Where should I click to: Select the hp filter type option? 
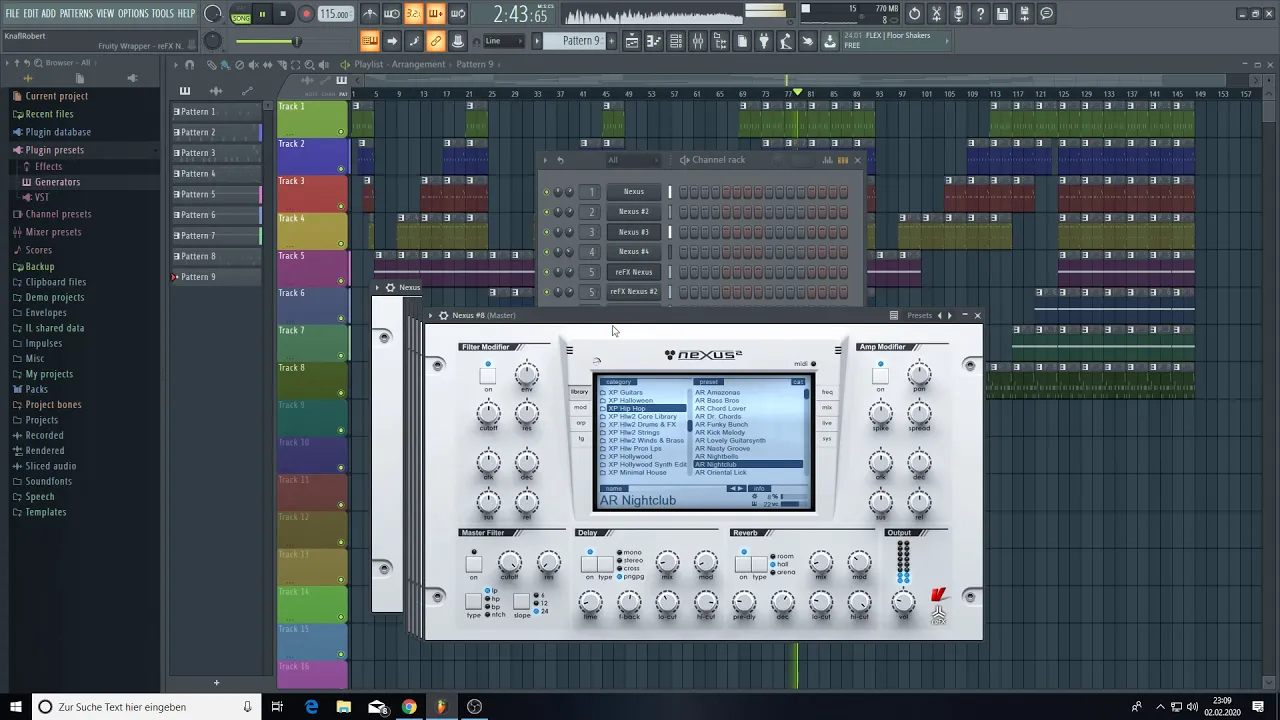click(494, 599)
